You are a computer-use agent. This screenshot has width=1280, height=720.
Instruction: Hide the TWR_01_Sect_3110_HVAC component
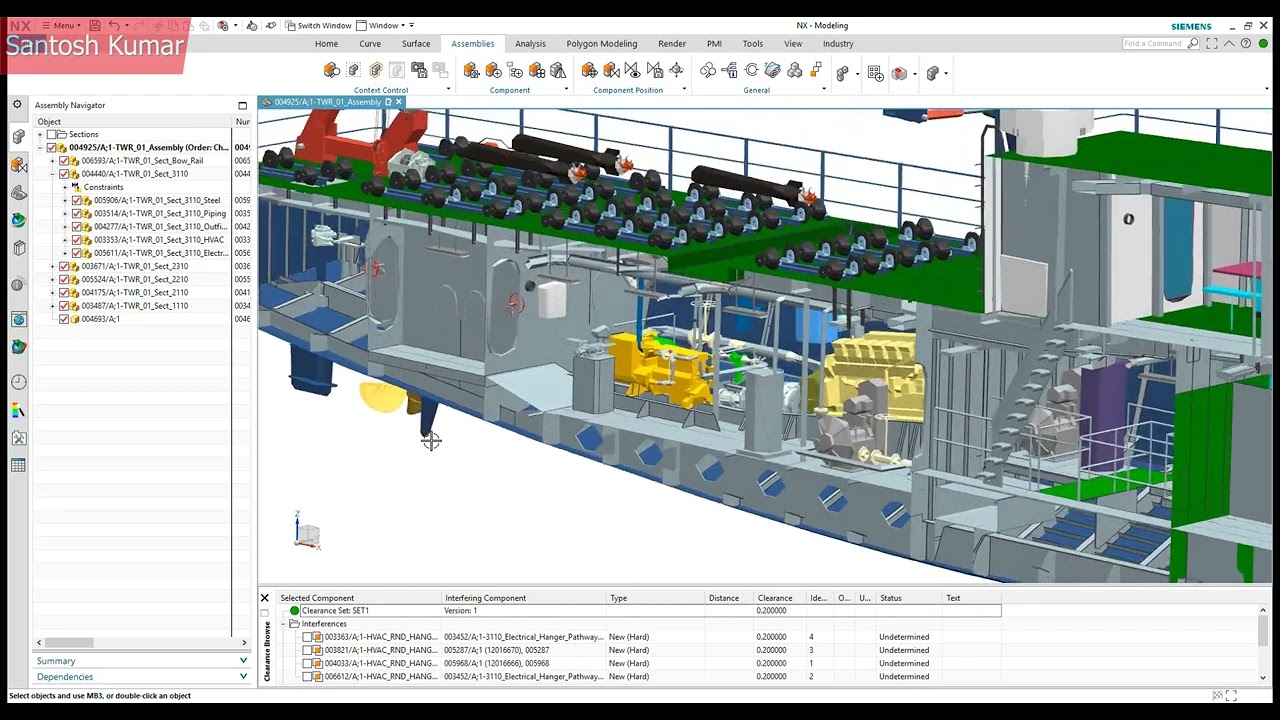coord(77,240)
